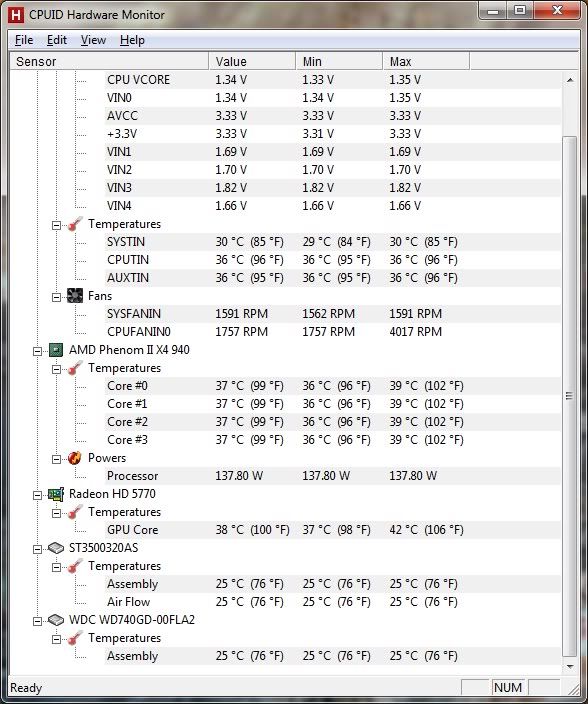Collapse the AMD Phenom II X4 940 node
Screen dimensions: 588x704
38,351
